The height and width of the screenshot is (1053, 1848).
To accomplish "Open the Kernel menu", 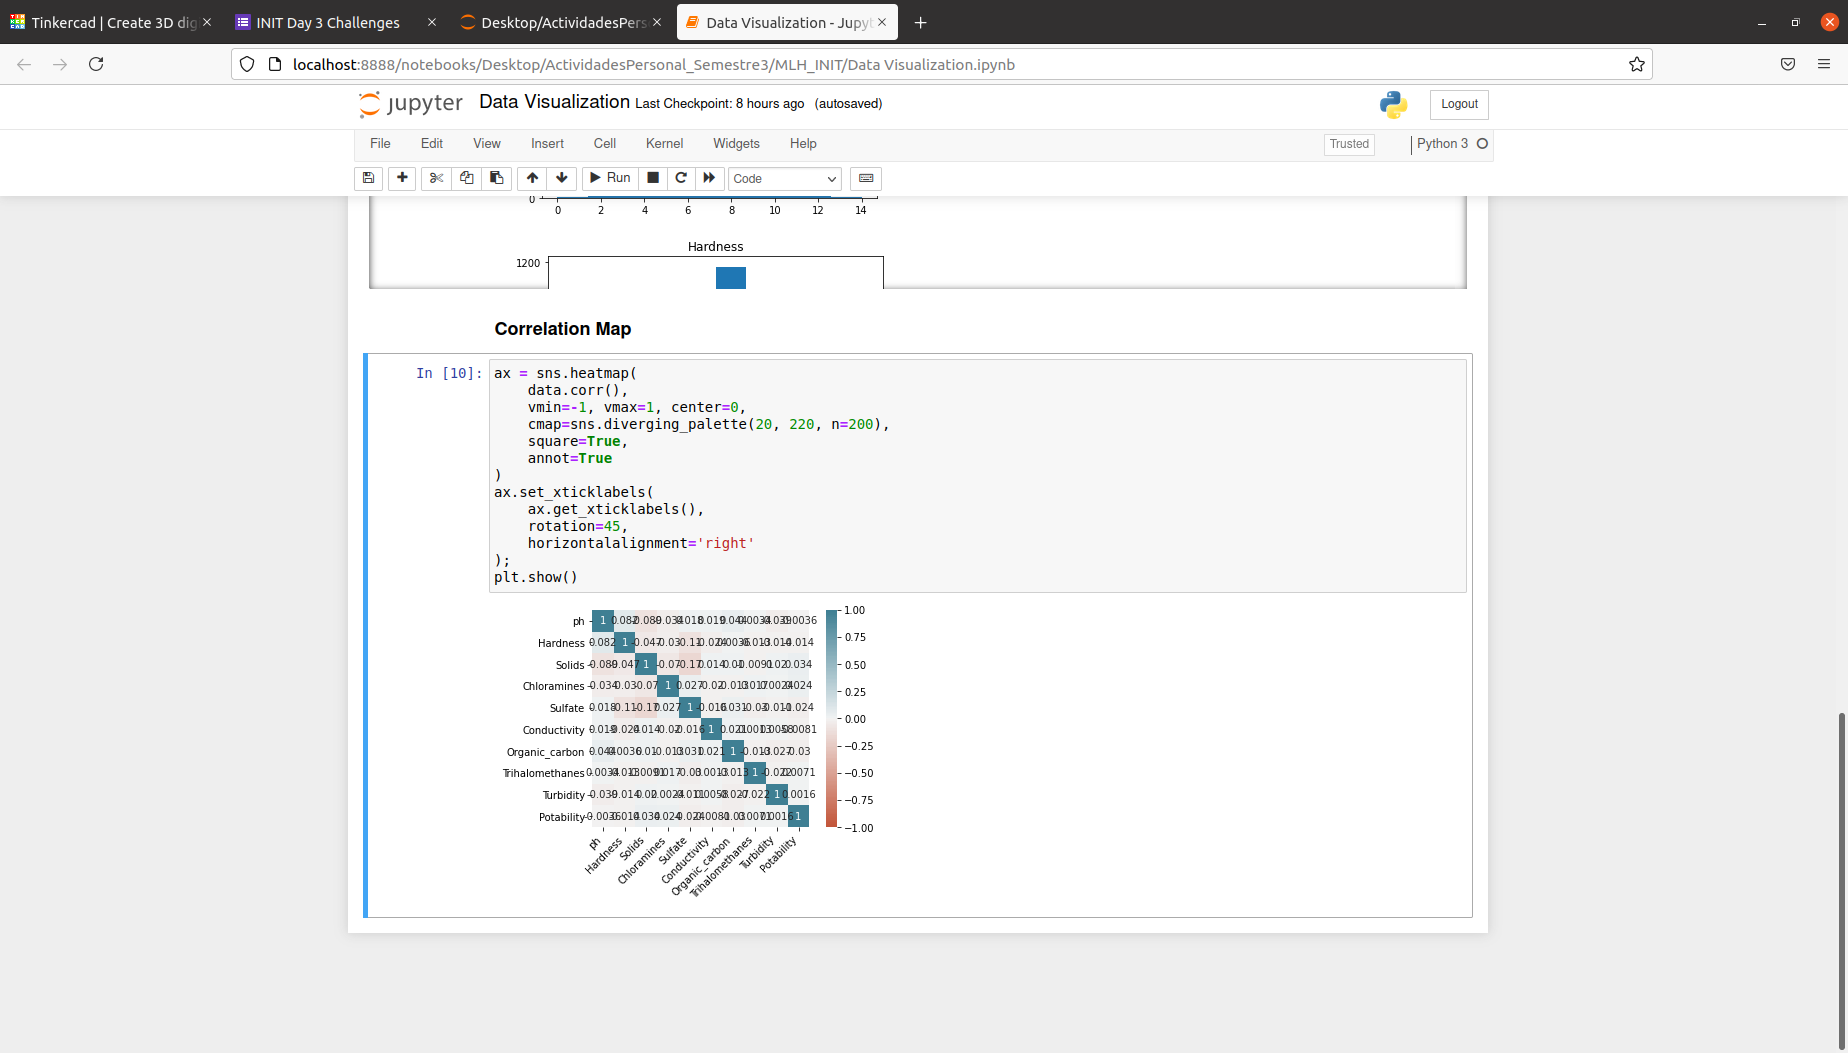I will point(664,144).
